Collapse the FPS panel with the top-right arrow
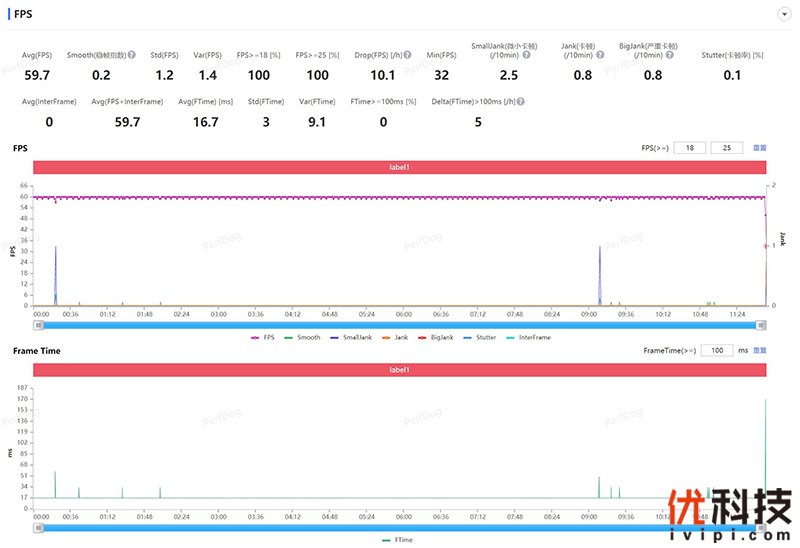 coord(784,14)
